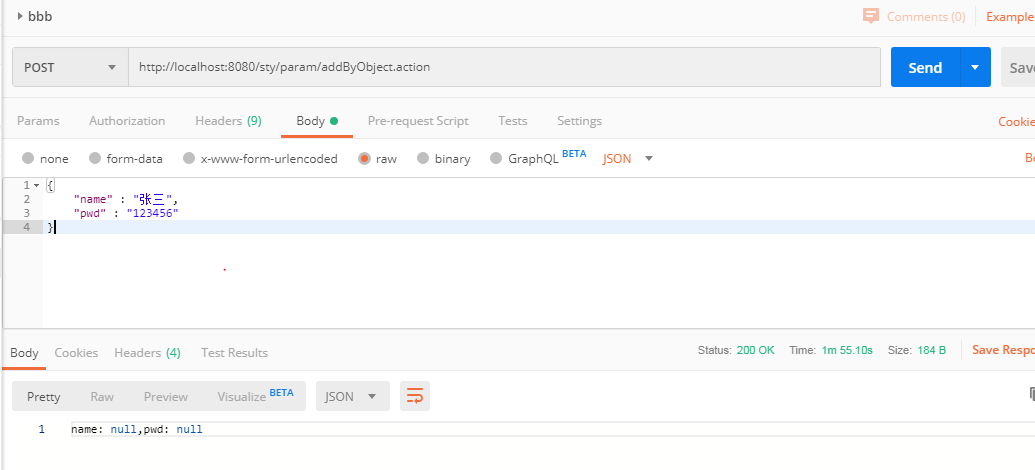Image resolution: width=1035 pixels, height=470 pixels.
Task: Select the Pretty response view
Action: click(x=44, y=396)
